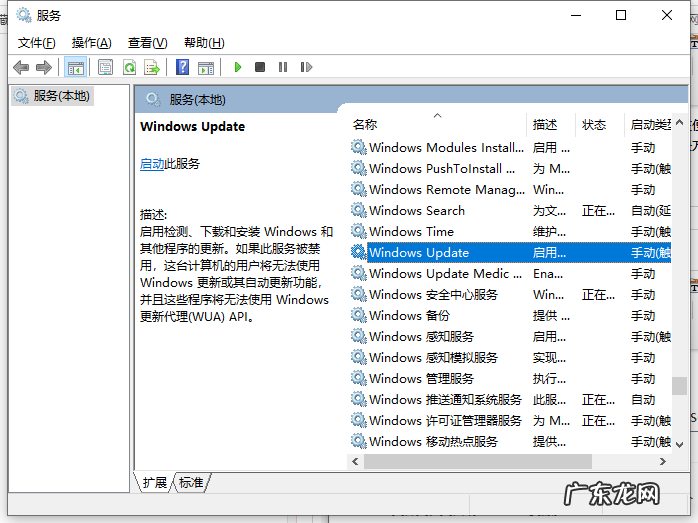This screenshot has width=698, height=523.
Task: Click the horizontal scrollbar right arrow
Action: pos(663,462)
